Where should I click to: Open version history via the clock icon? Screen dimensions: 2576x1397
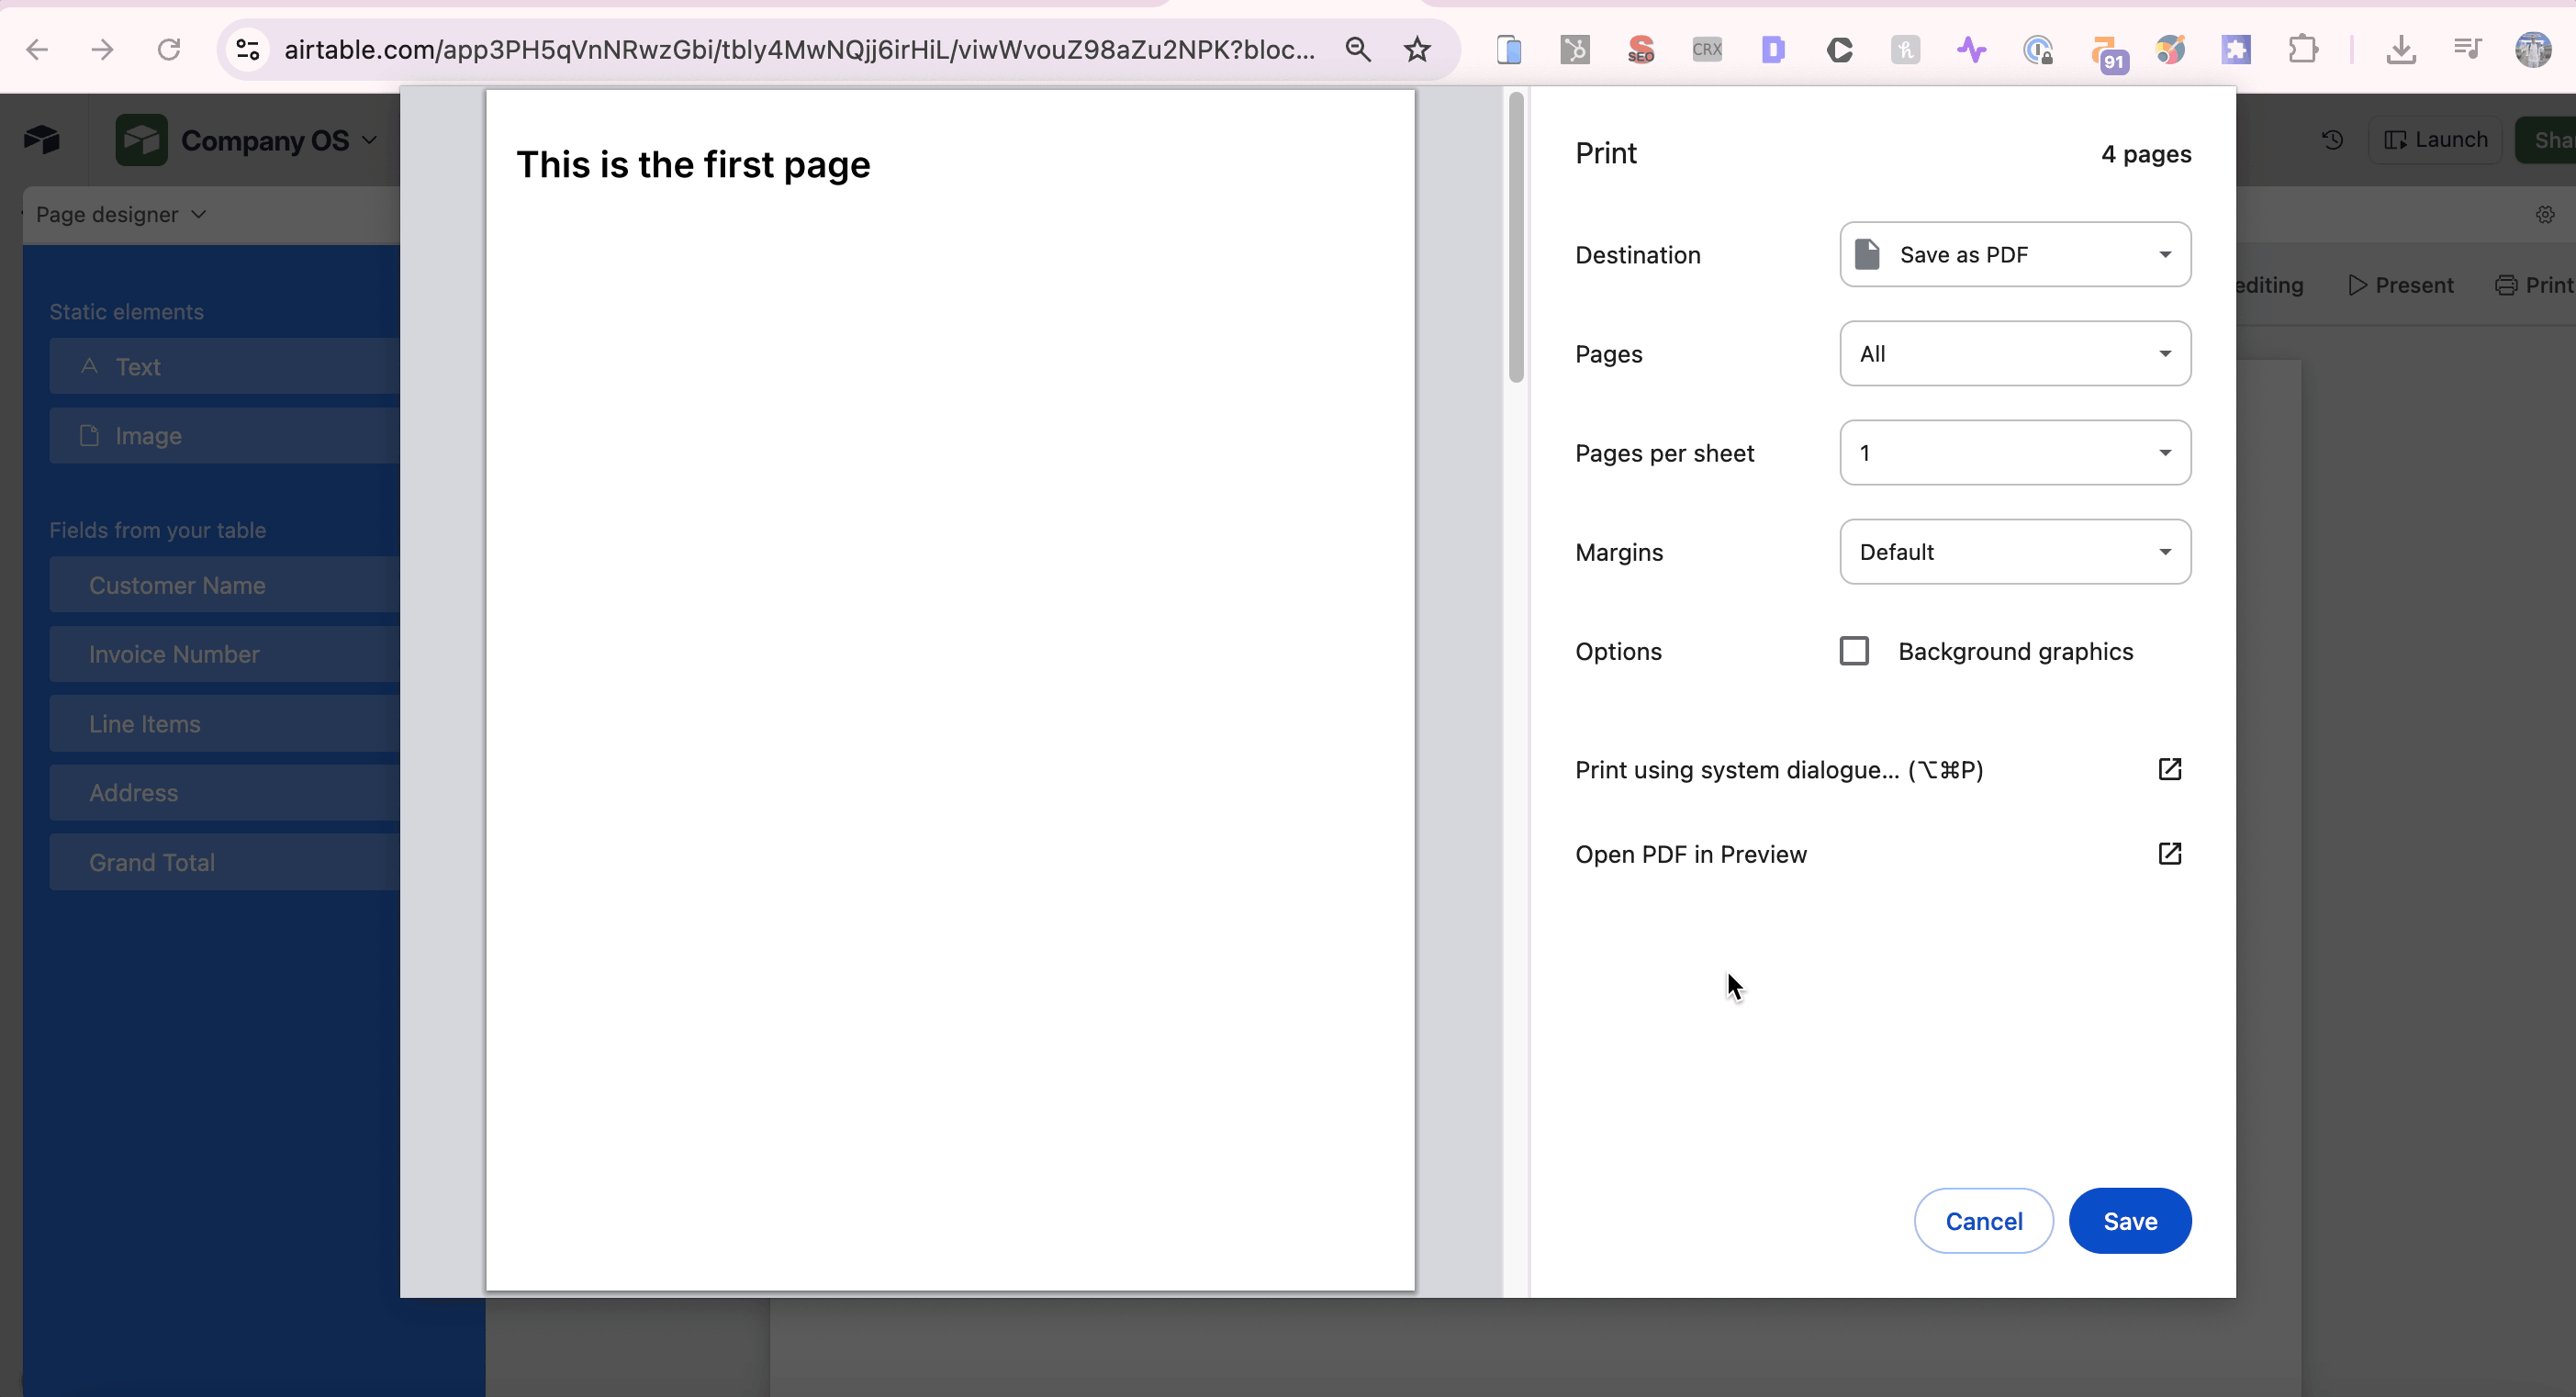point(2333,139)
